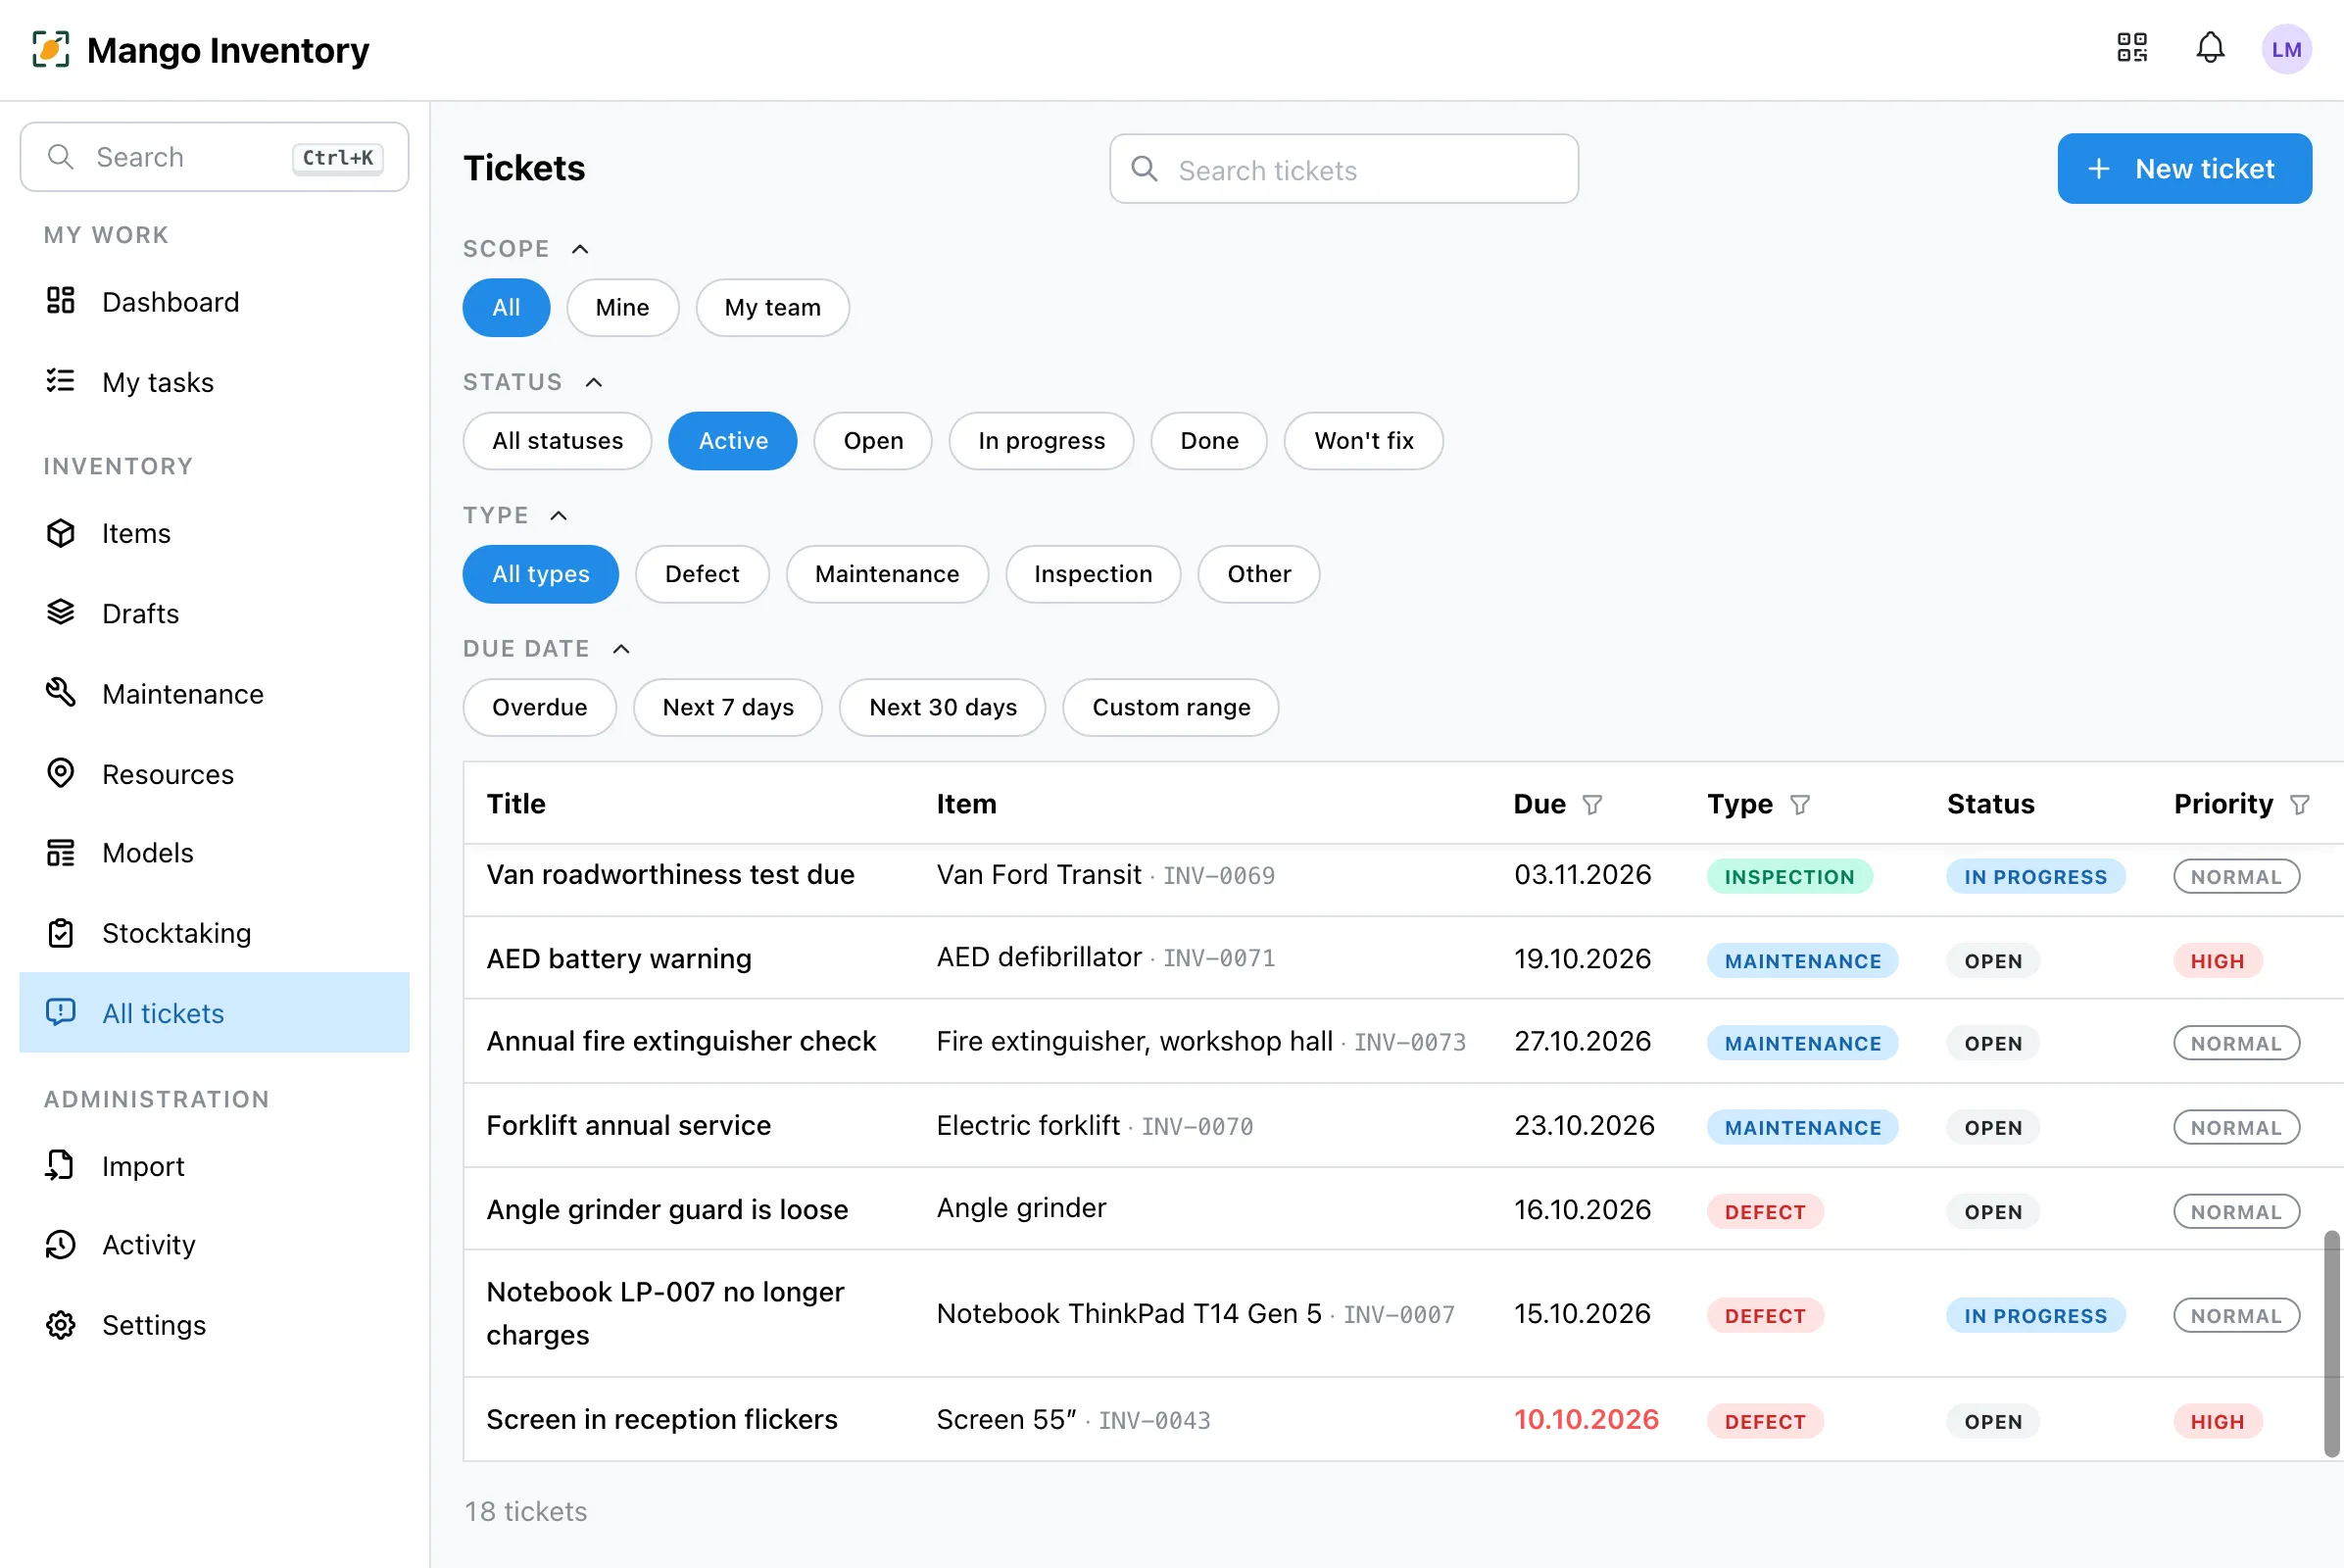2344x1568 pixels.
Task: Click the Models icon in sidebar
Action: tap(61, 852)
